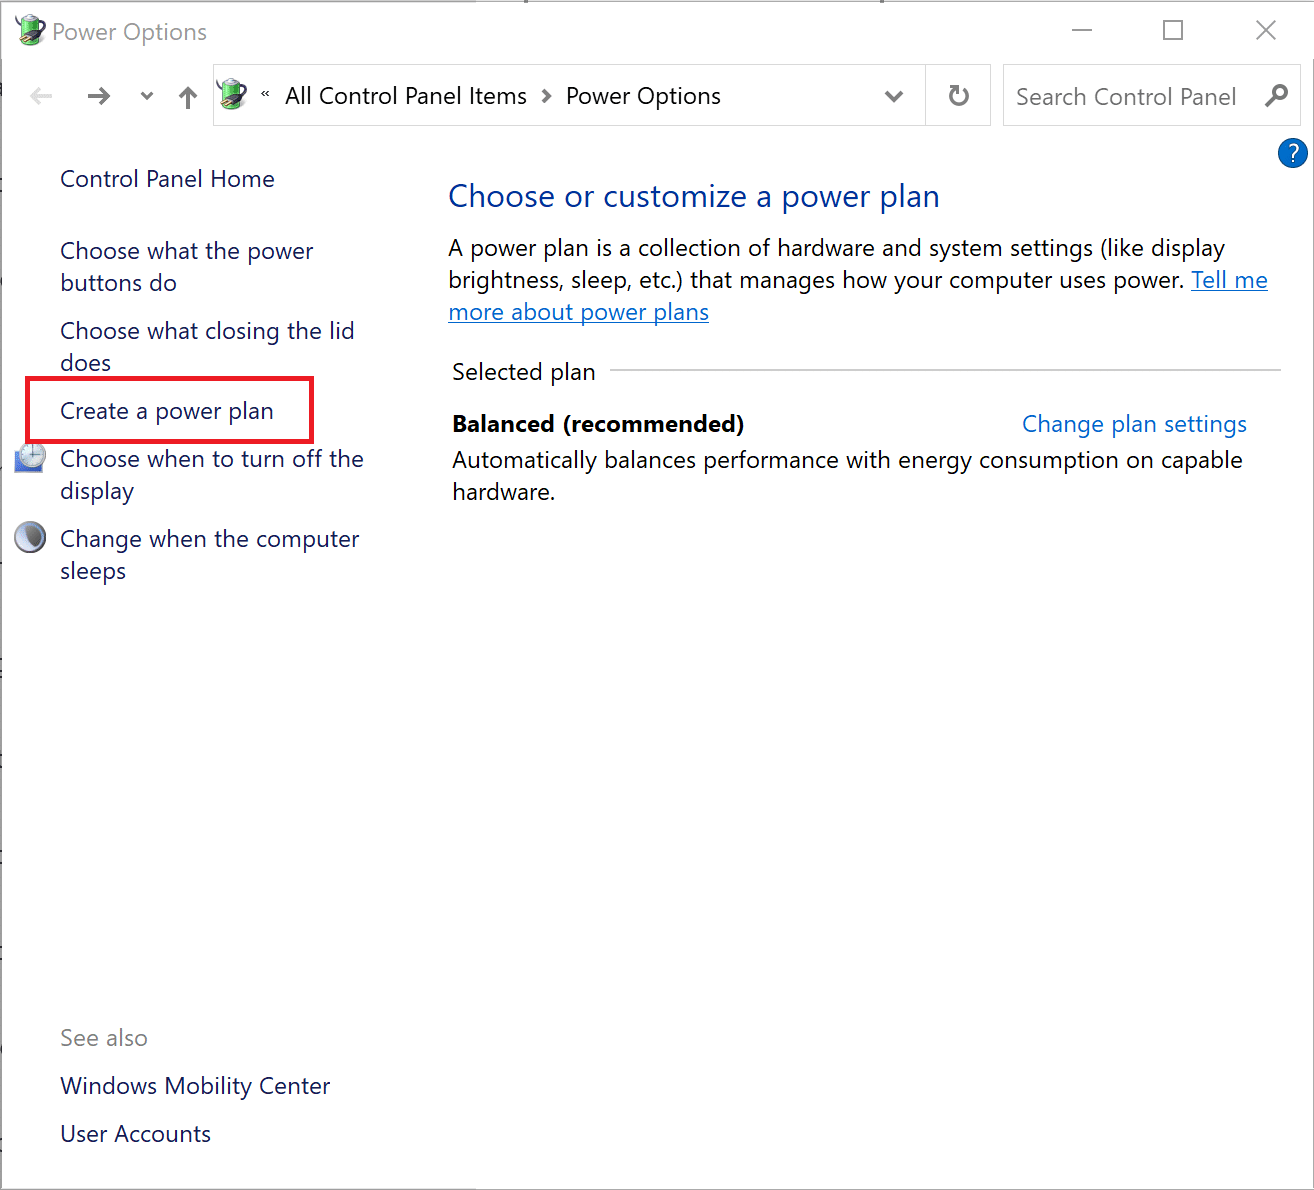
Task: Refresh the Power Options page
Action: coord(958,96)
